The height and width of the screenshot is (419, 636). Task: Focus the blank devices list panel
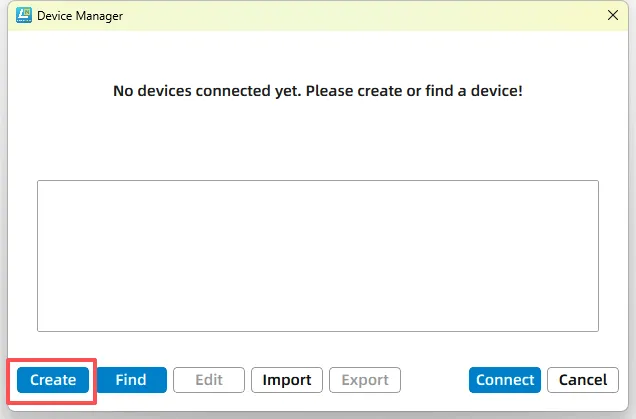(x=317, y=255)
